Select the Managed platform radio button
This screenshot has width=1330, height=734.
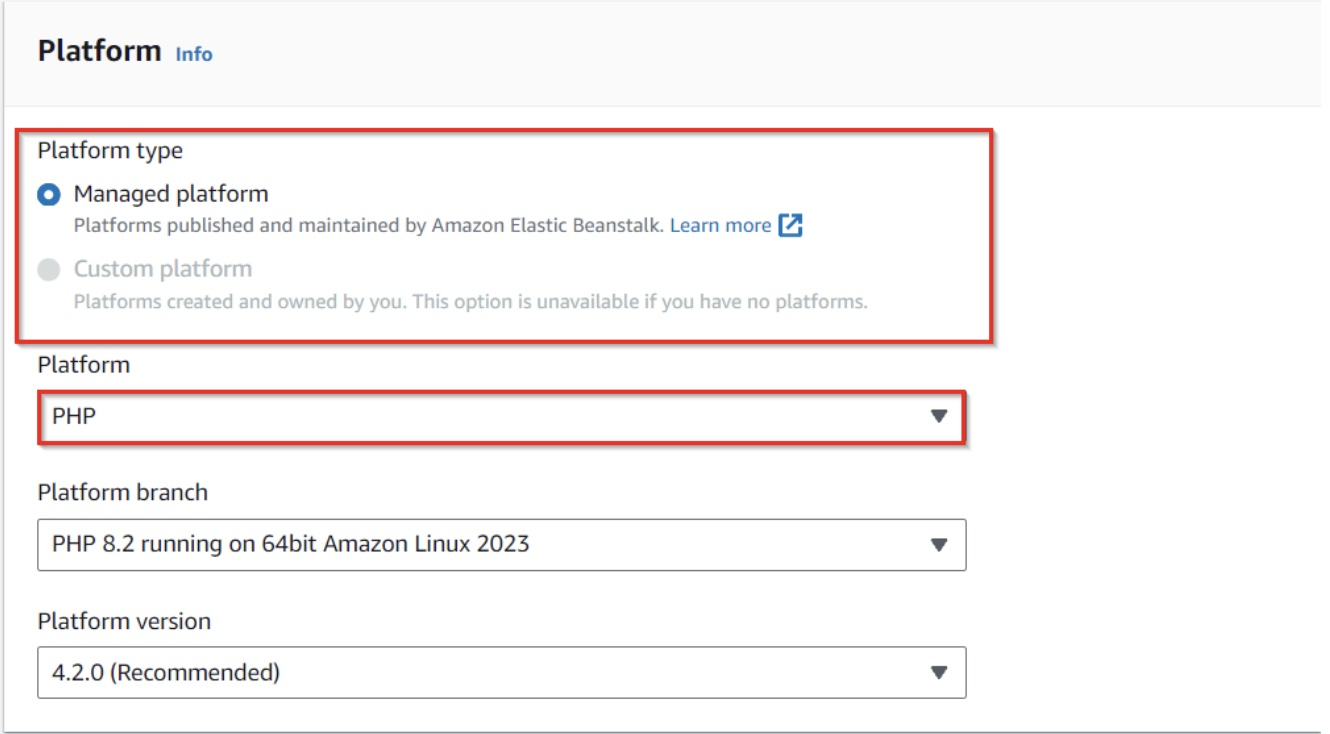pos(49,195)
